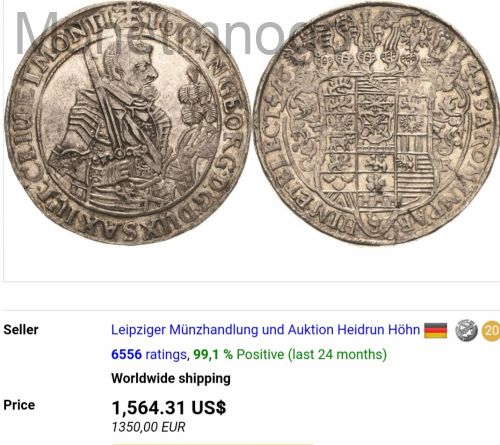
Task: Click the silver coin seal badge icon
Action: (466, 330)
